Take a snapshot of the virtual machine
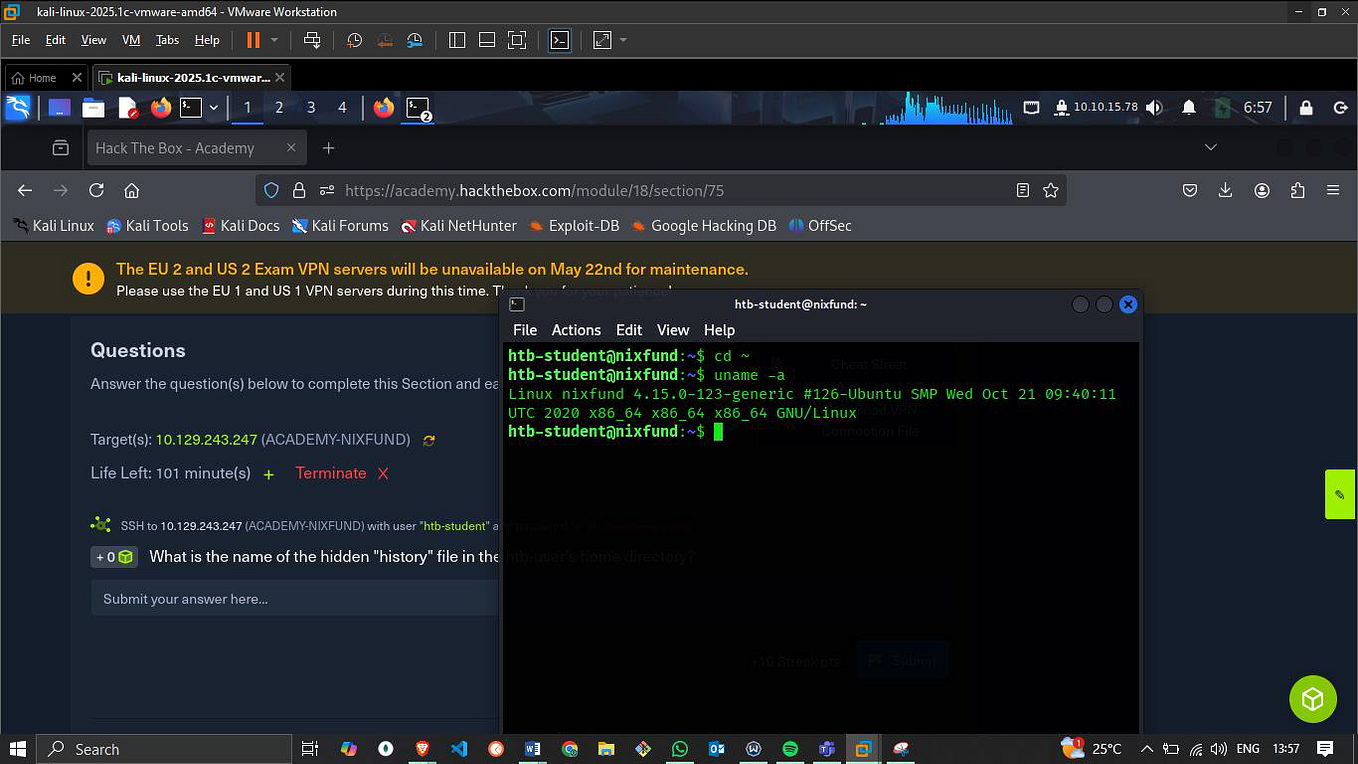Screen dimensions: 1358x764 [x=353, y=40]
